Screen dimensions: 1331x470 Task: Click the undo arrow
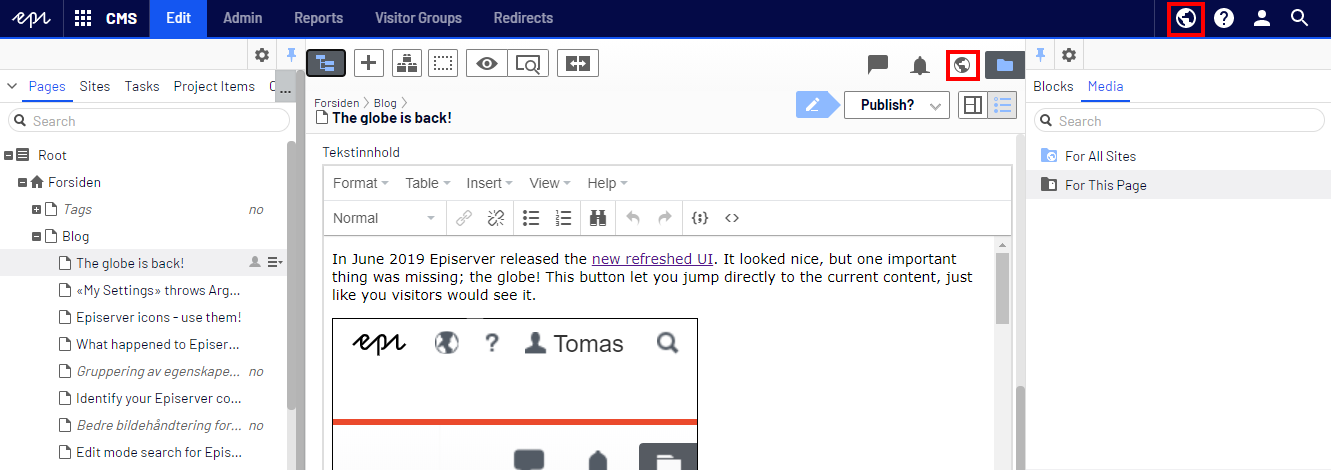tap(632, 218)
